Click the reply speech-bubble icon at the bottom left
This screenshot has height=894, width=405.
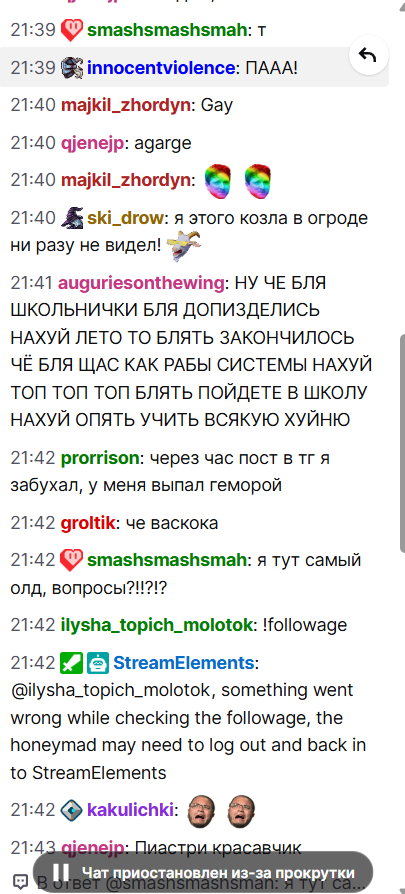20,881
